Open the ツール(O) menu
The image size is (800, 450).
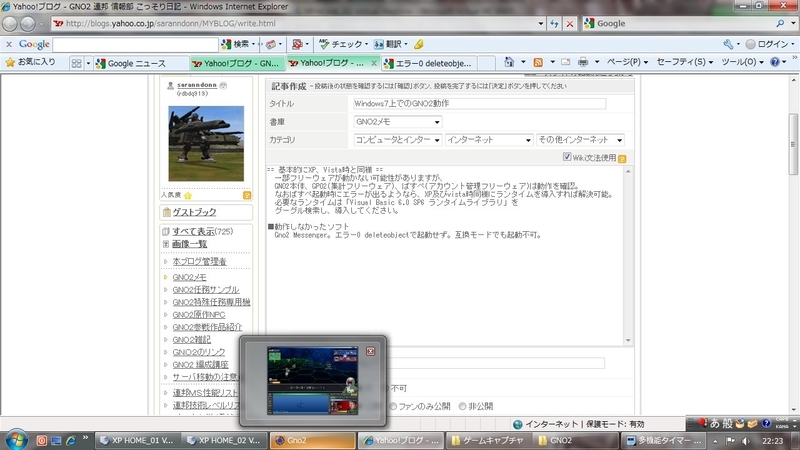[x=742, y=62]
